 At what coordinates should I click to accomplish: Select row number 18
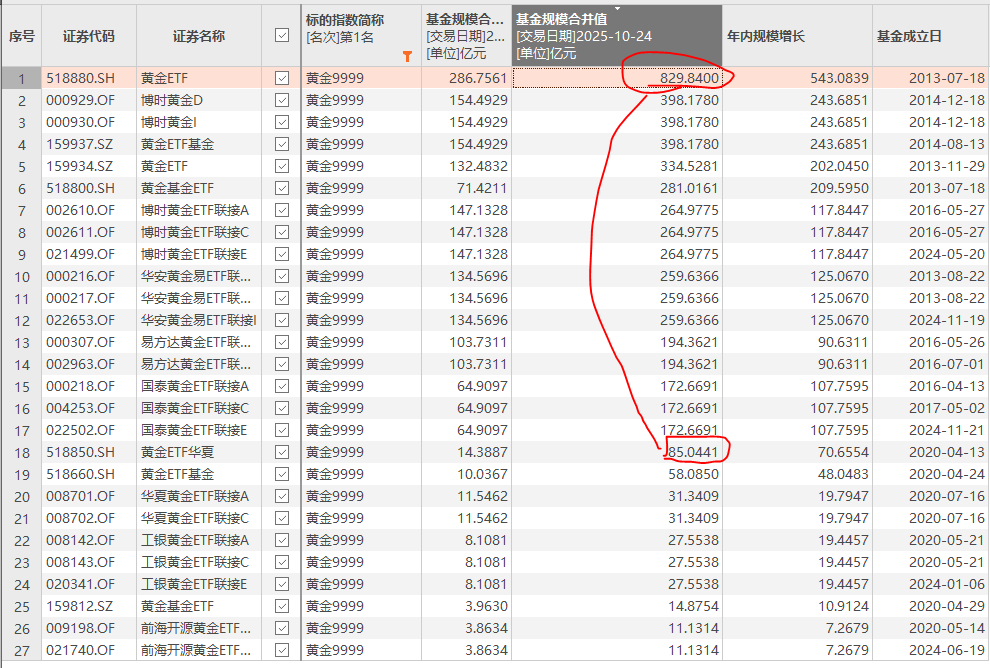point(21,453)
